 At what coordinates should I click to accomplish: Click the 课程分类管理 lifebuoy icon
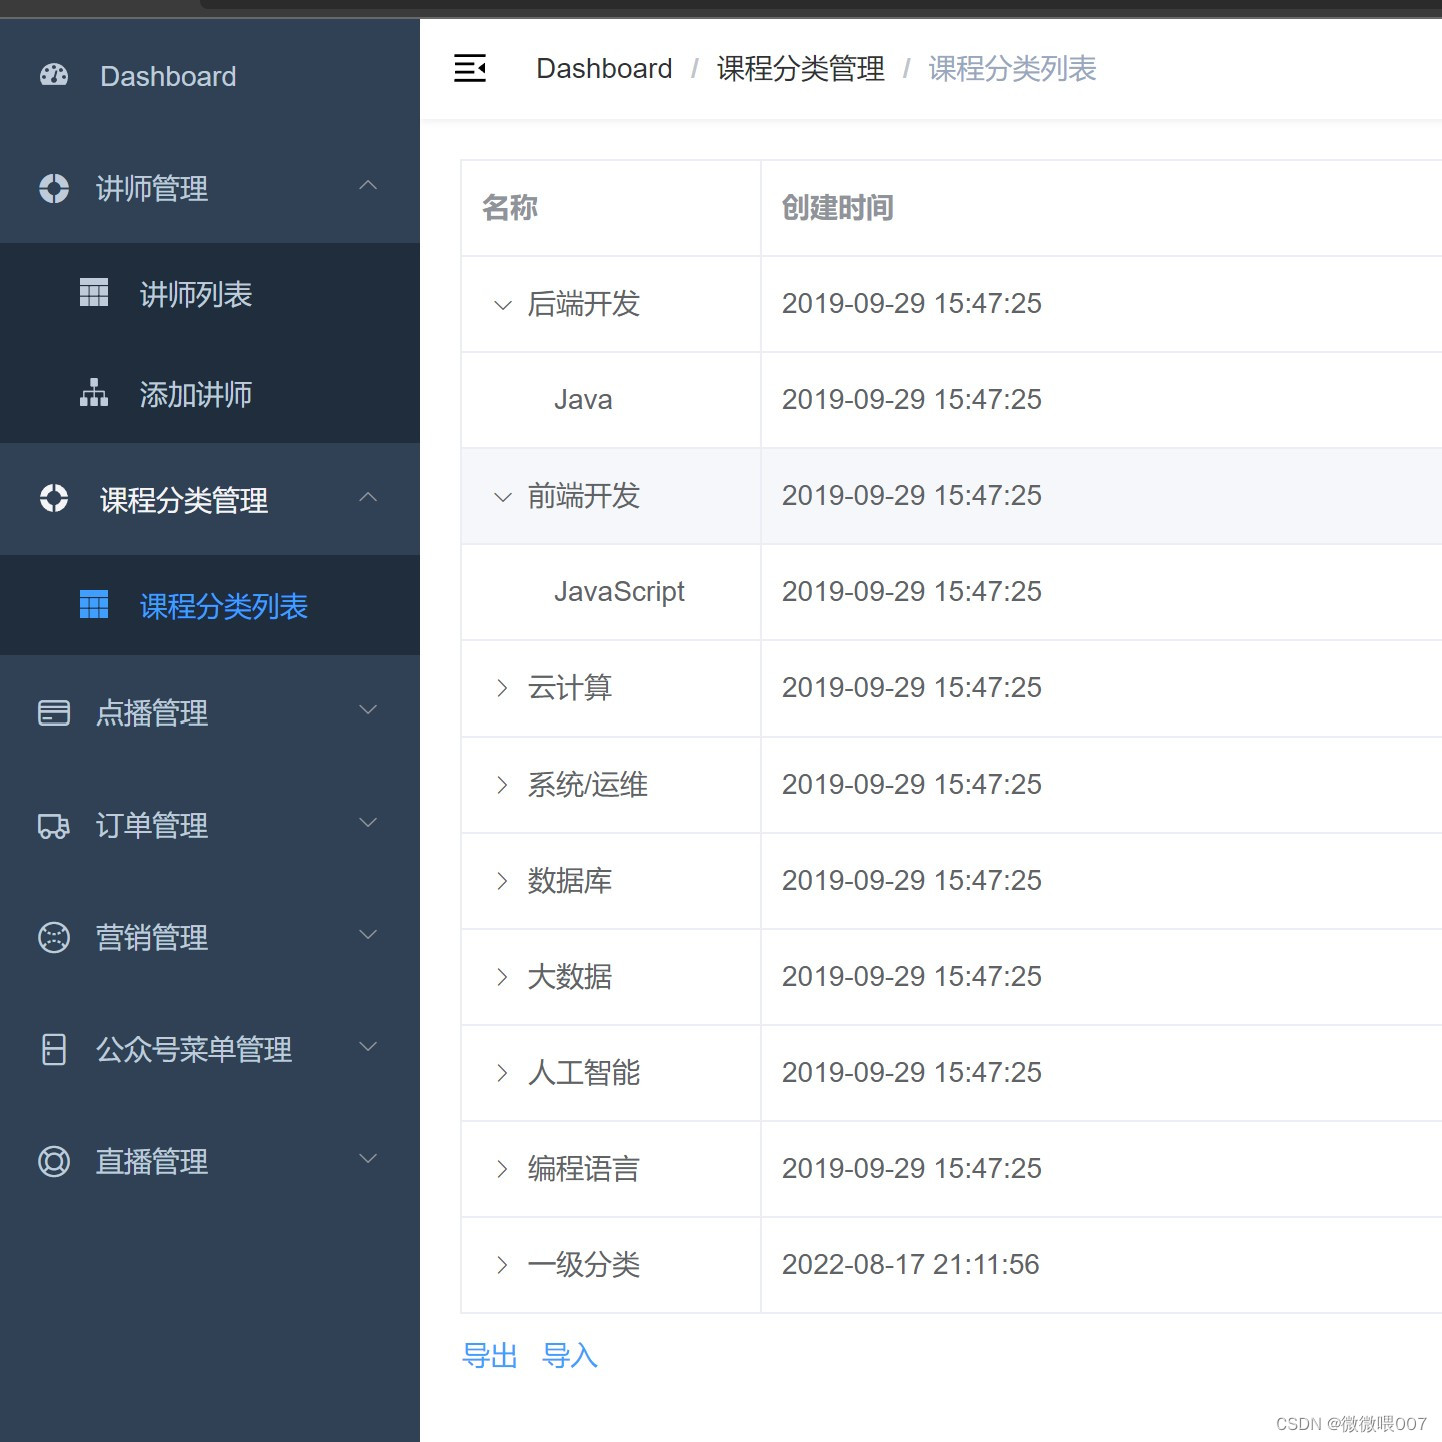[x=54, y=498]
